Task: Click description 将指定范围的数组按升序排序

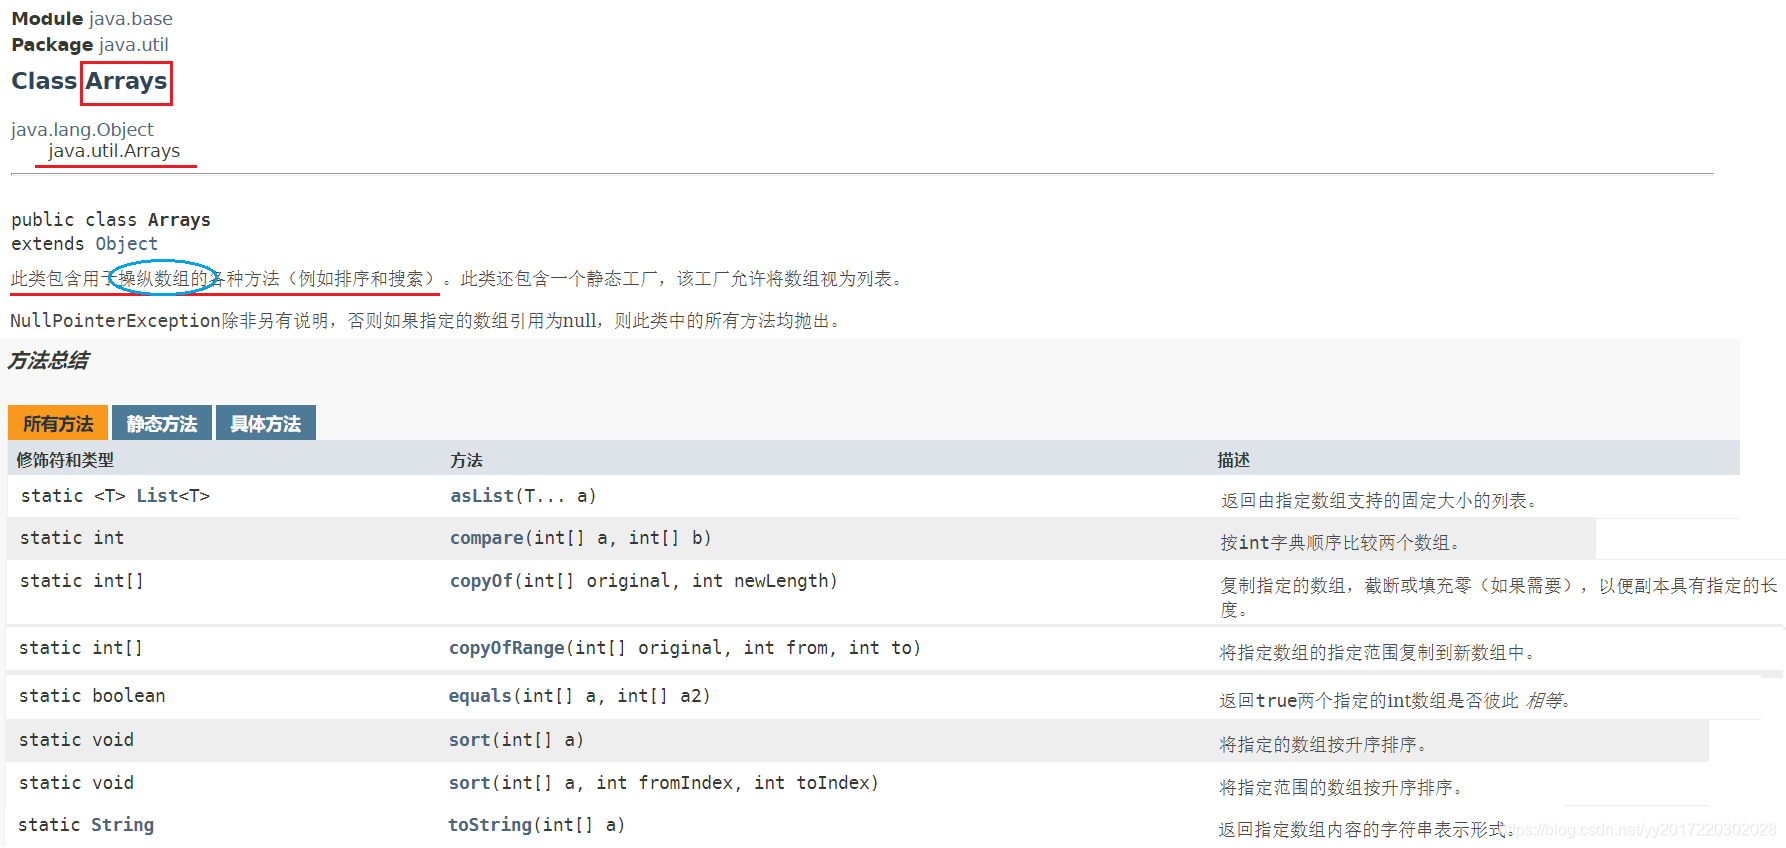Action: tap(1341, 788)
